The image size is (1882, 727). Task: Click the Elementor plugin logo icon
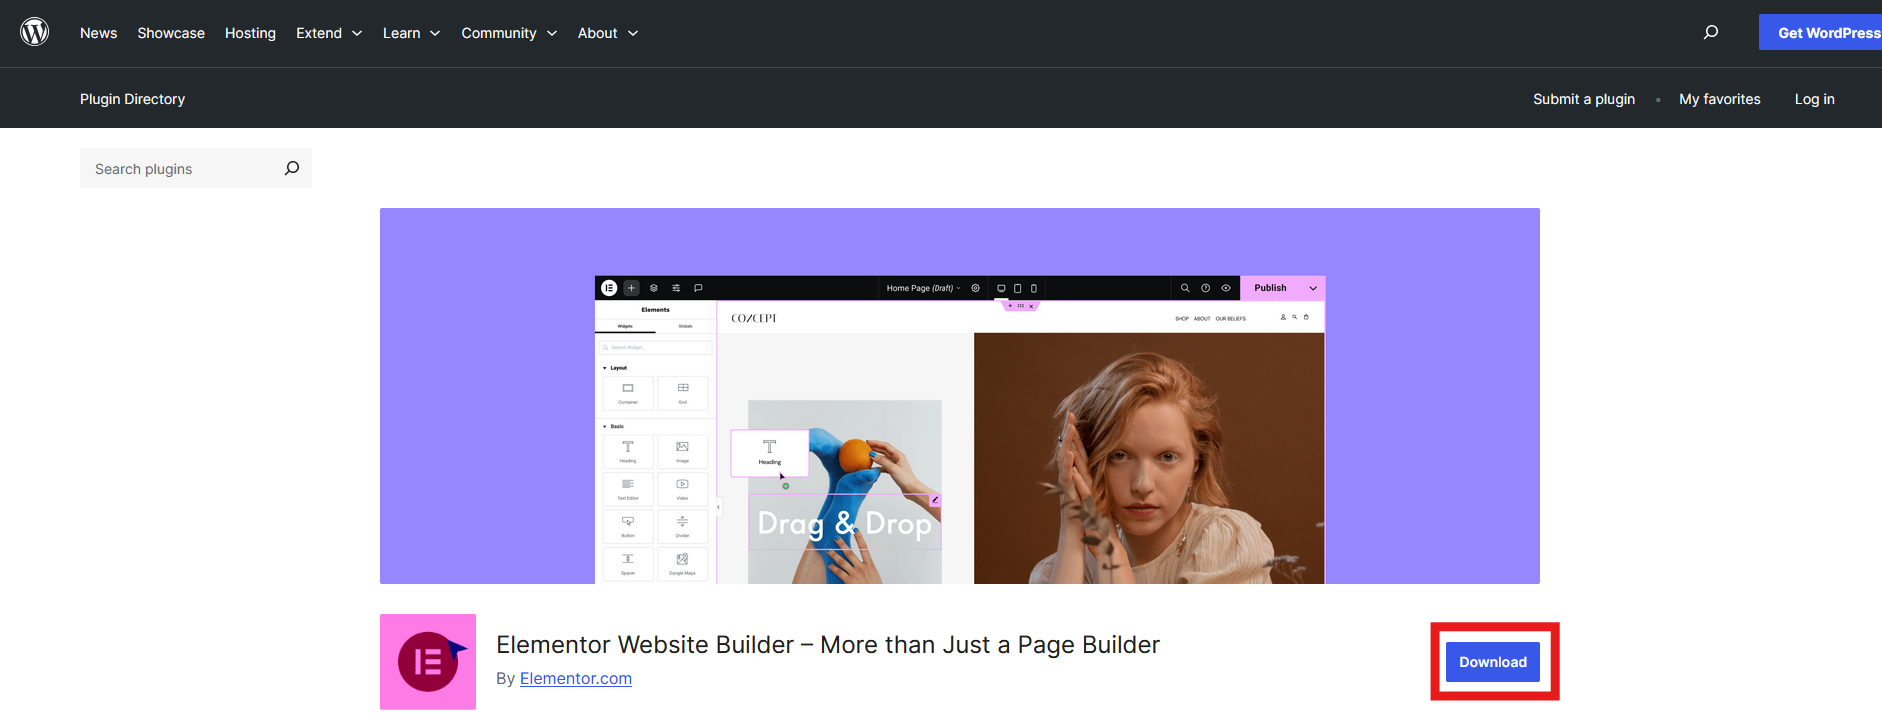[x=428, y=662]
